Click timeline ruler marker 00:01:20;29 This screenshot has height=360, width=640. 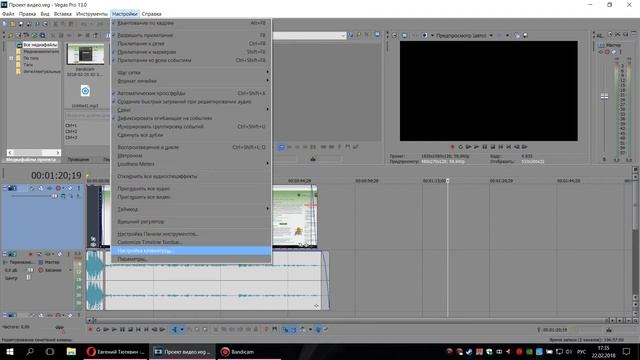pos(501,180)
